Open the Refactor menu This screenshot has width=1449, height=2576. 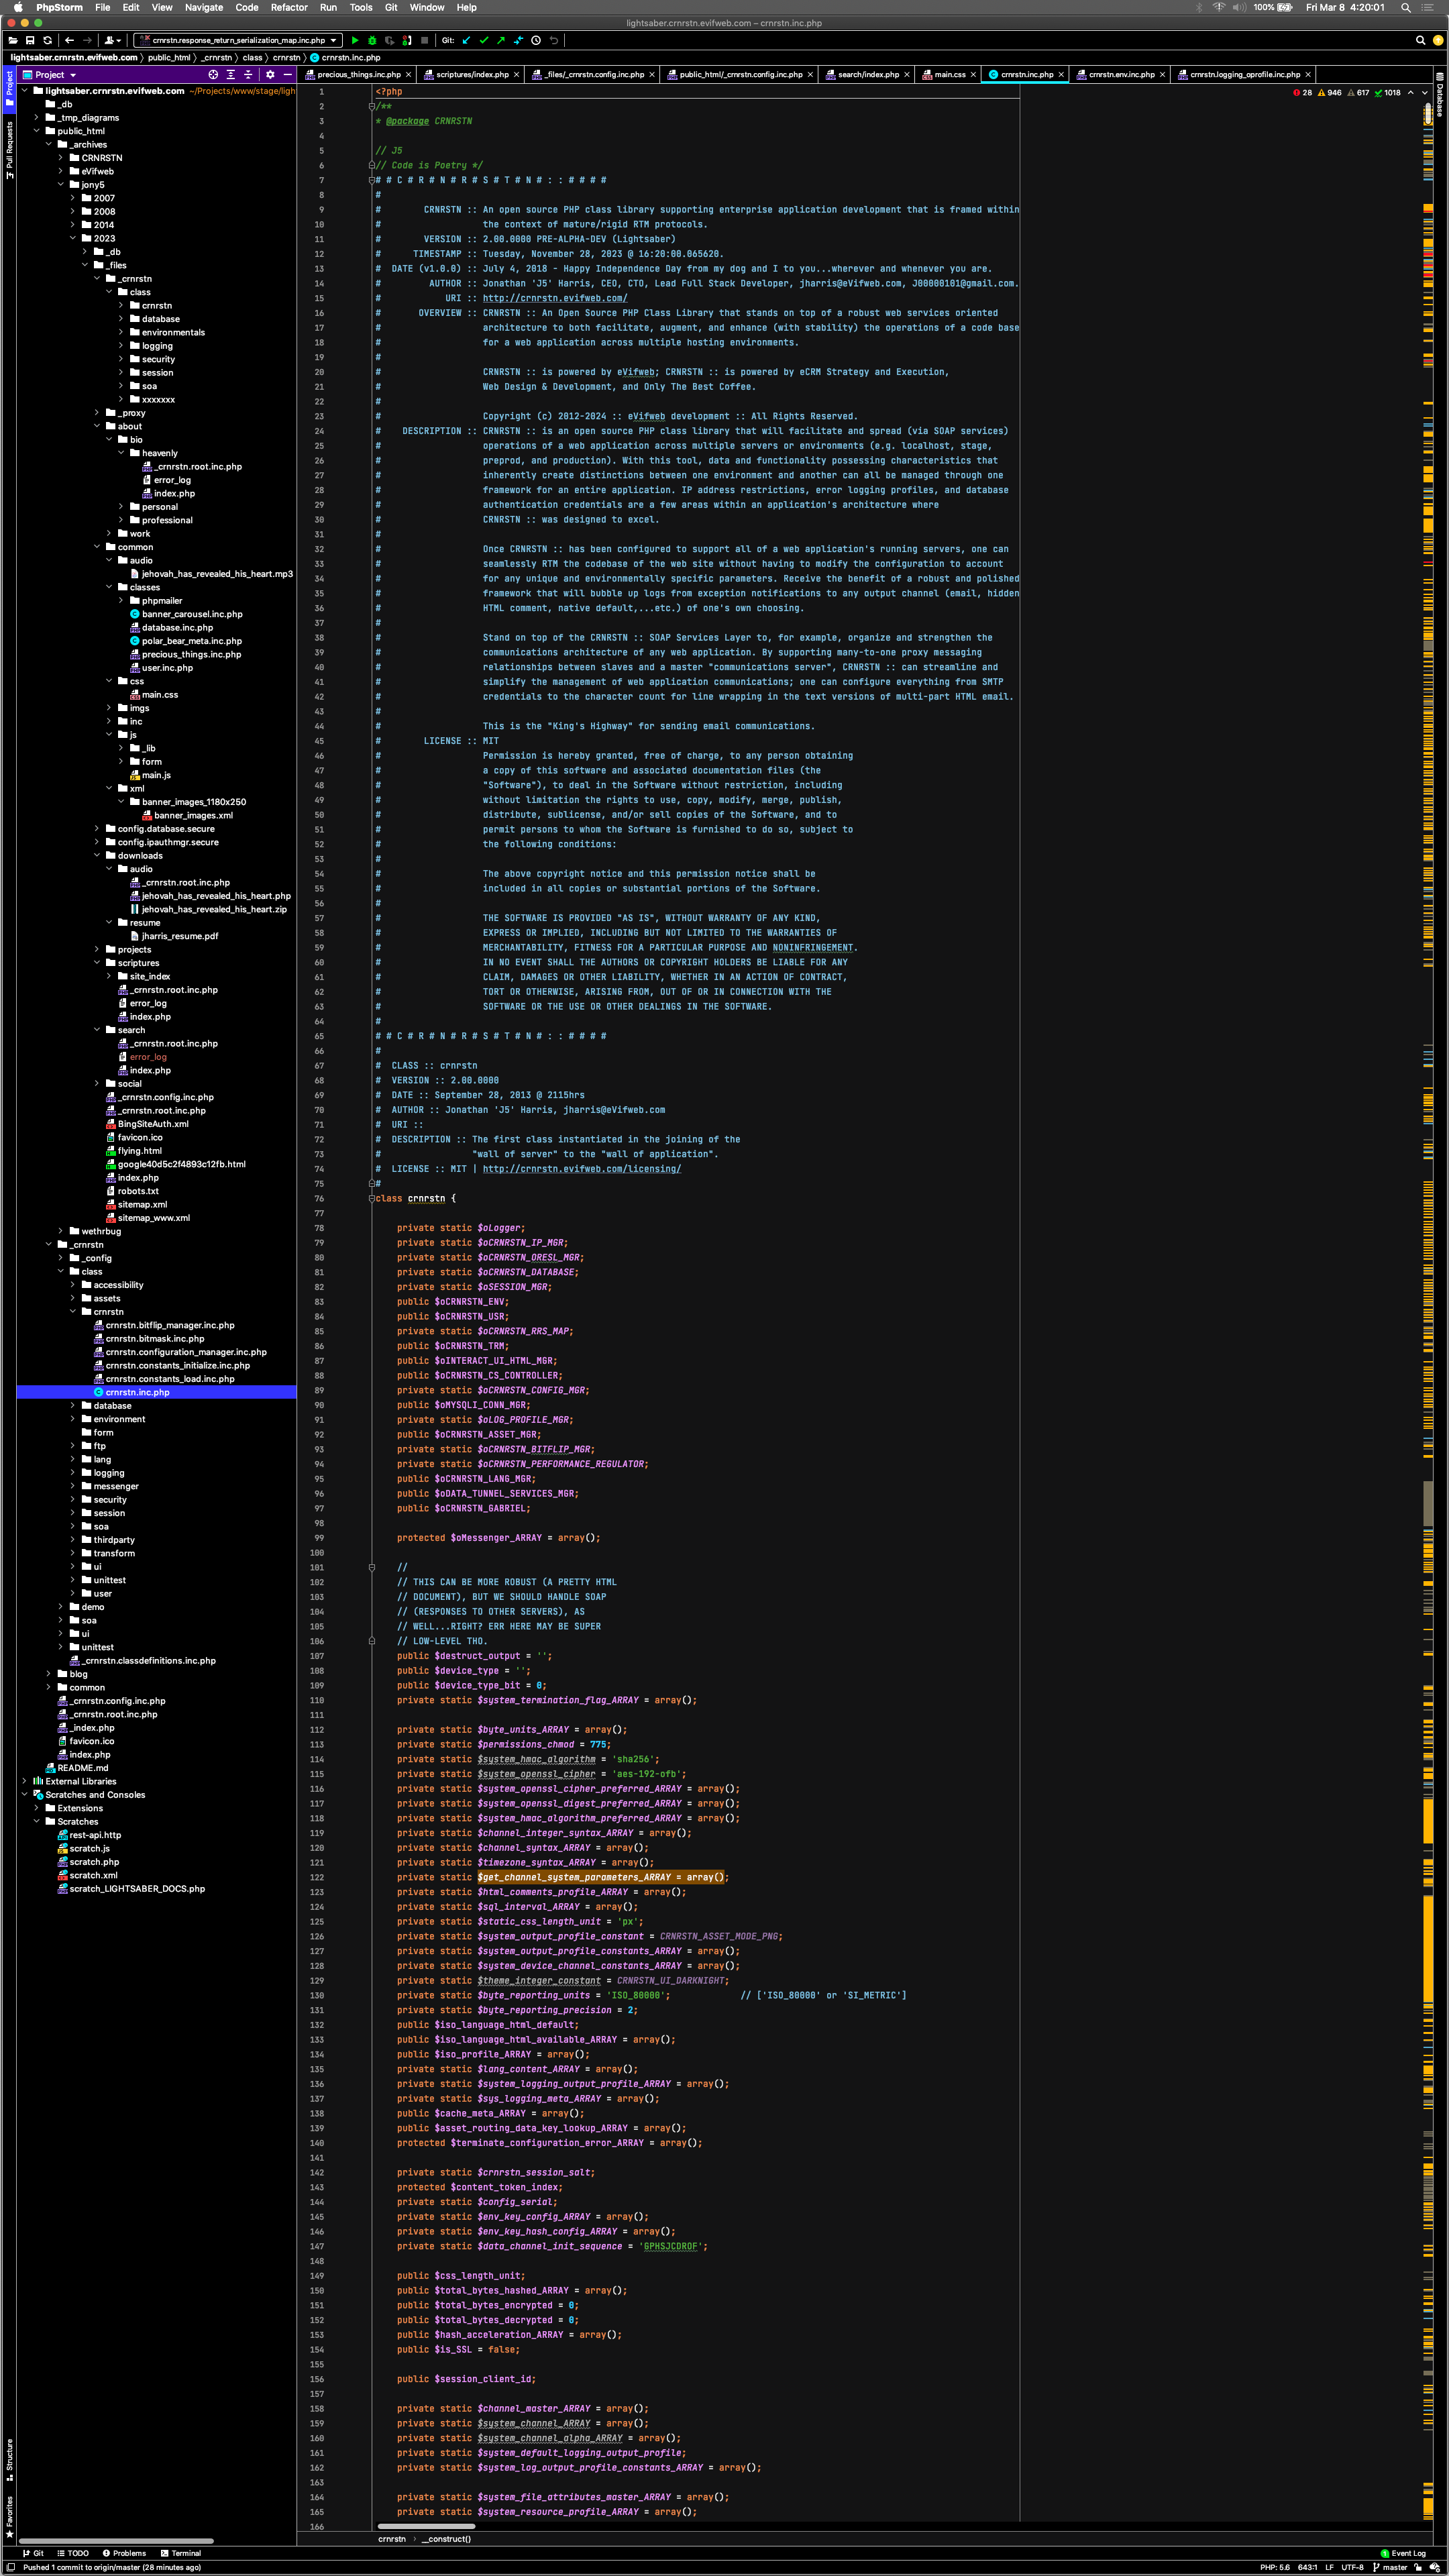click(289, 7)
